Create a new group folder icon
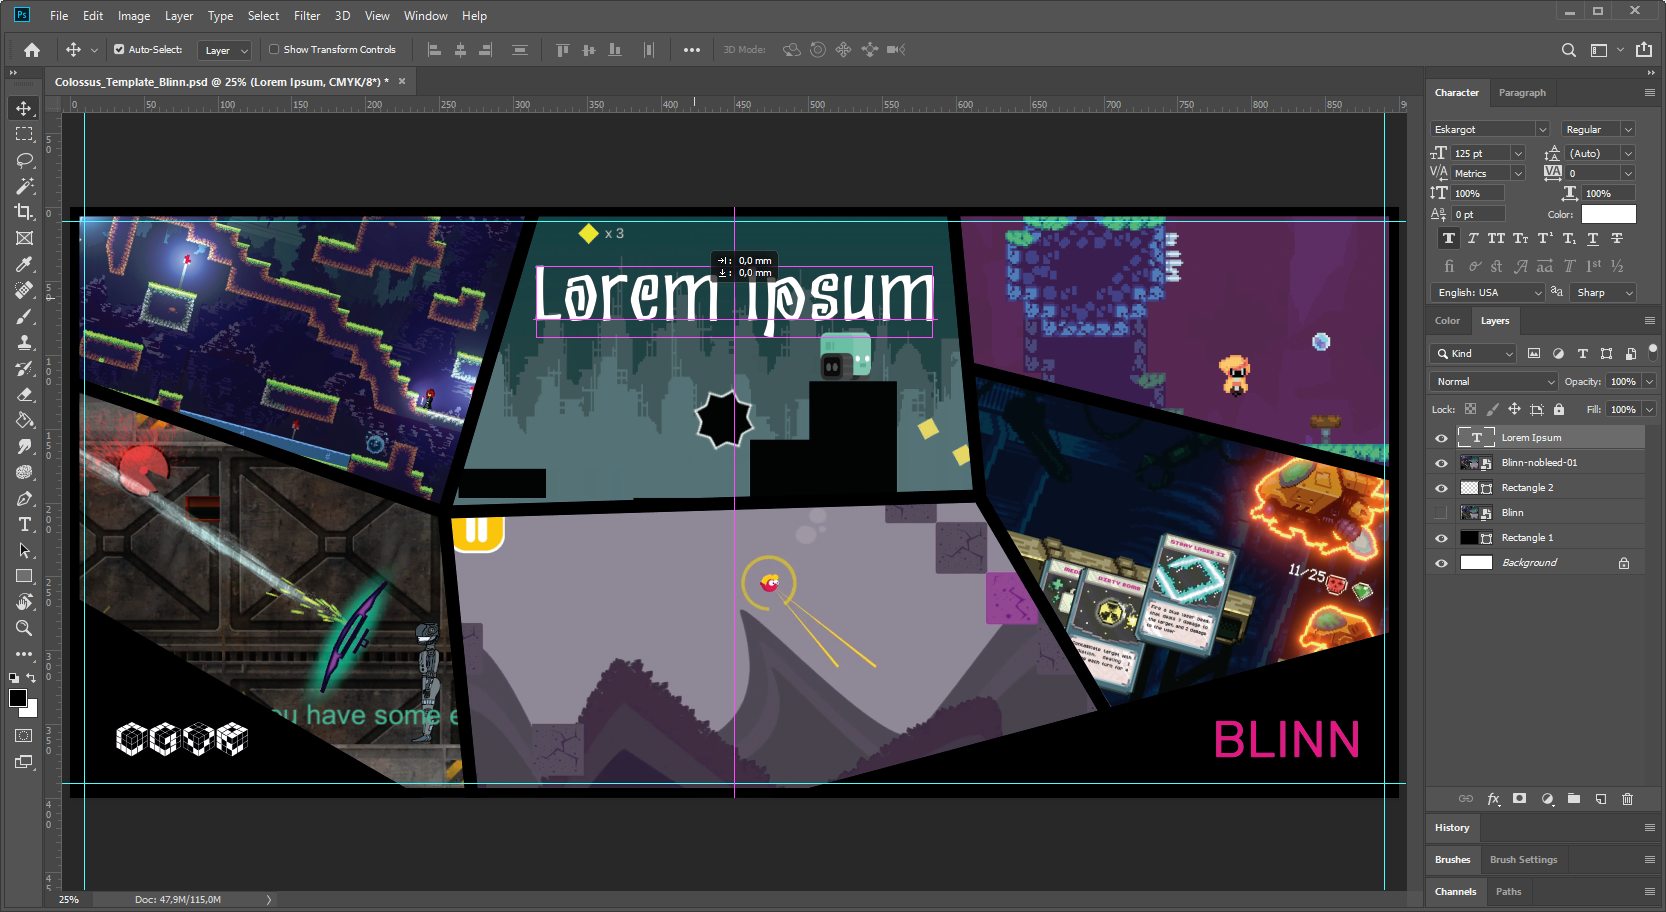Image resolution: width=1666 pixels, height=912 pixels. click(x=1574, y=799)
